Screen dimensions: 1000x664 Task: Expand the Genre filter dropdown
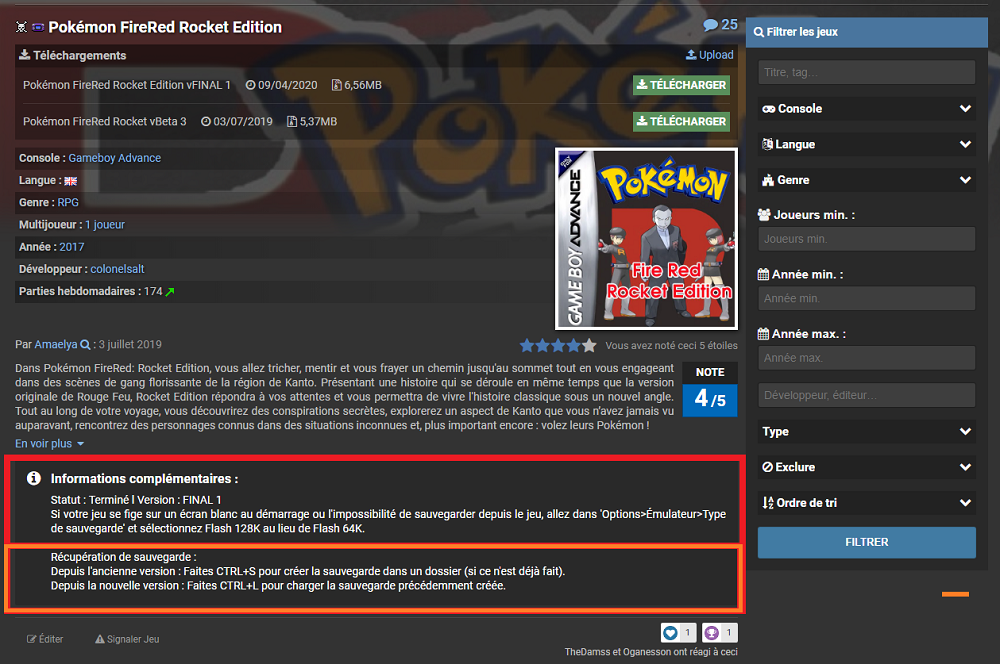[x=866, y=180]
